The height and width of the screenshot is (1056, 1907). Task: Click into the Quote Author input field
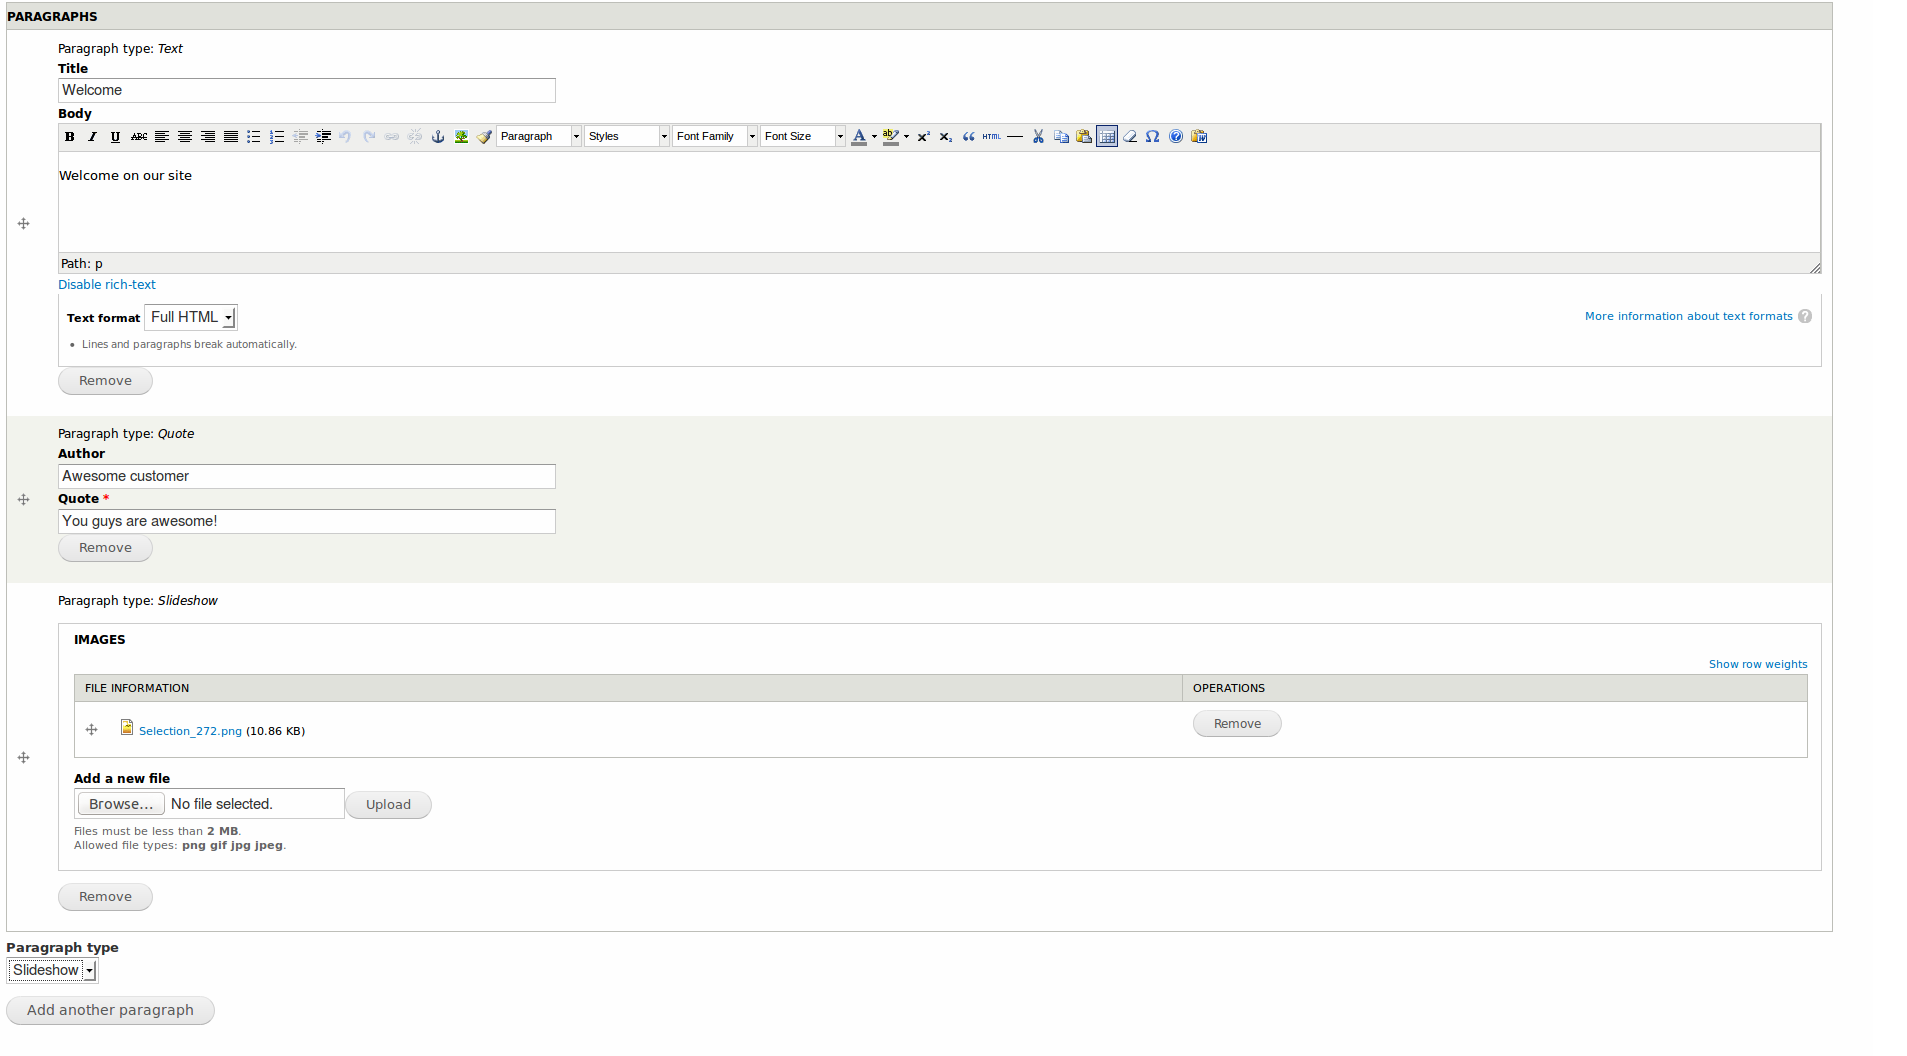(306, 477)
